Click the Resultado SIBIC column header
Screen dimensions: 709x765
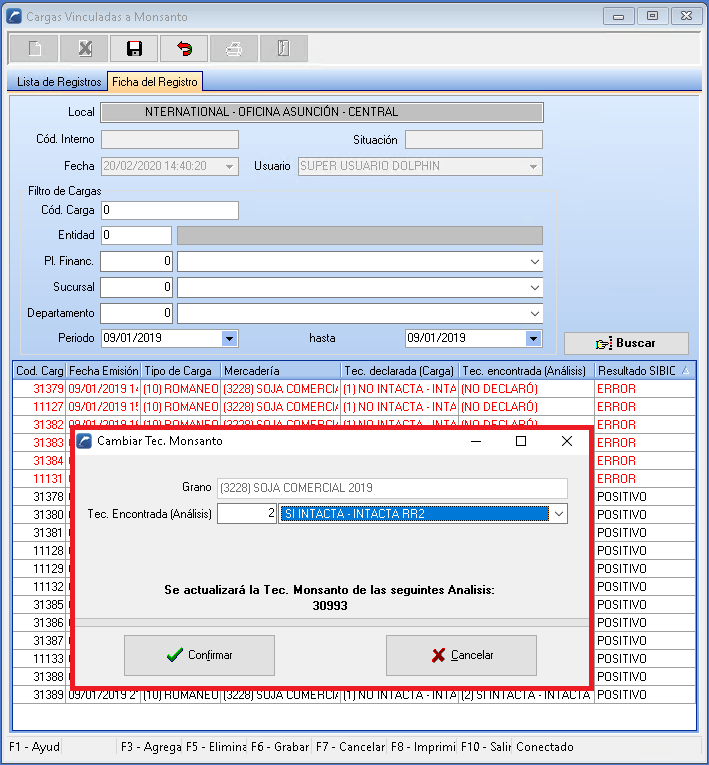coord(645,371)
